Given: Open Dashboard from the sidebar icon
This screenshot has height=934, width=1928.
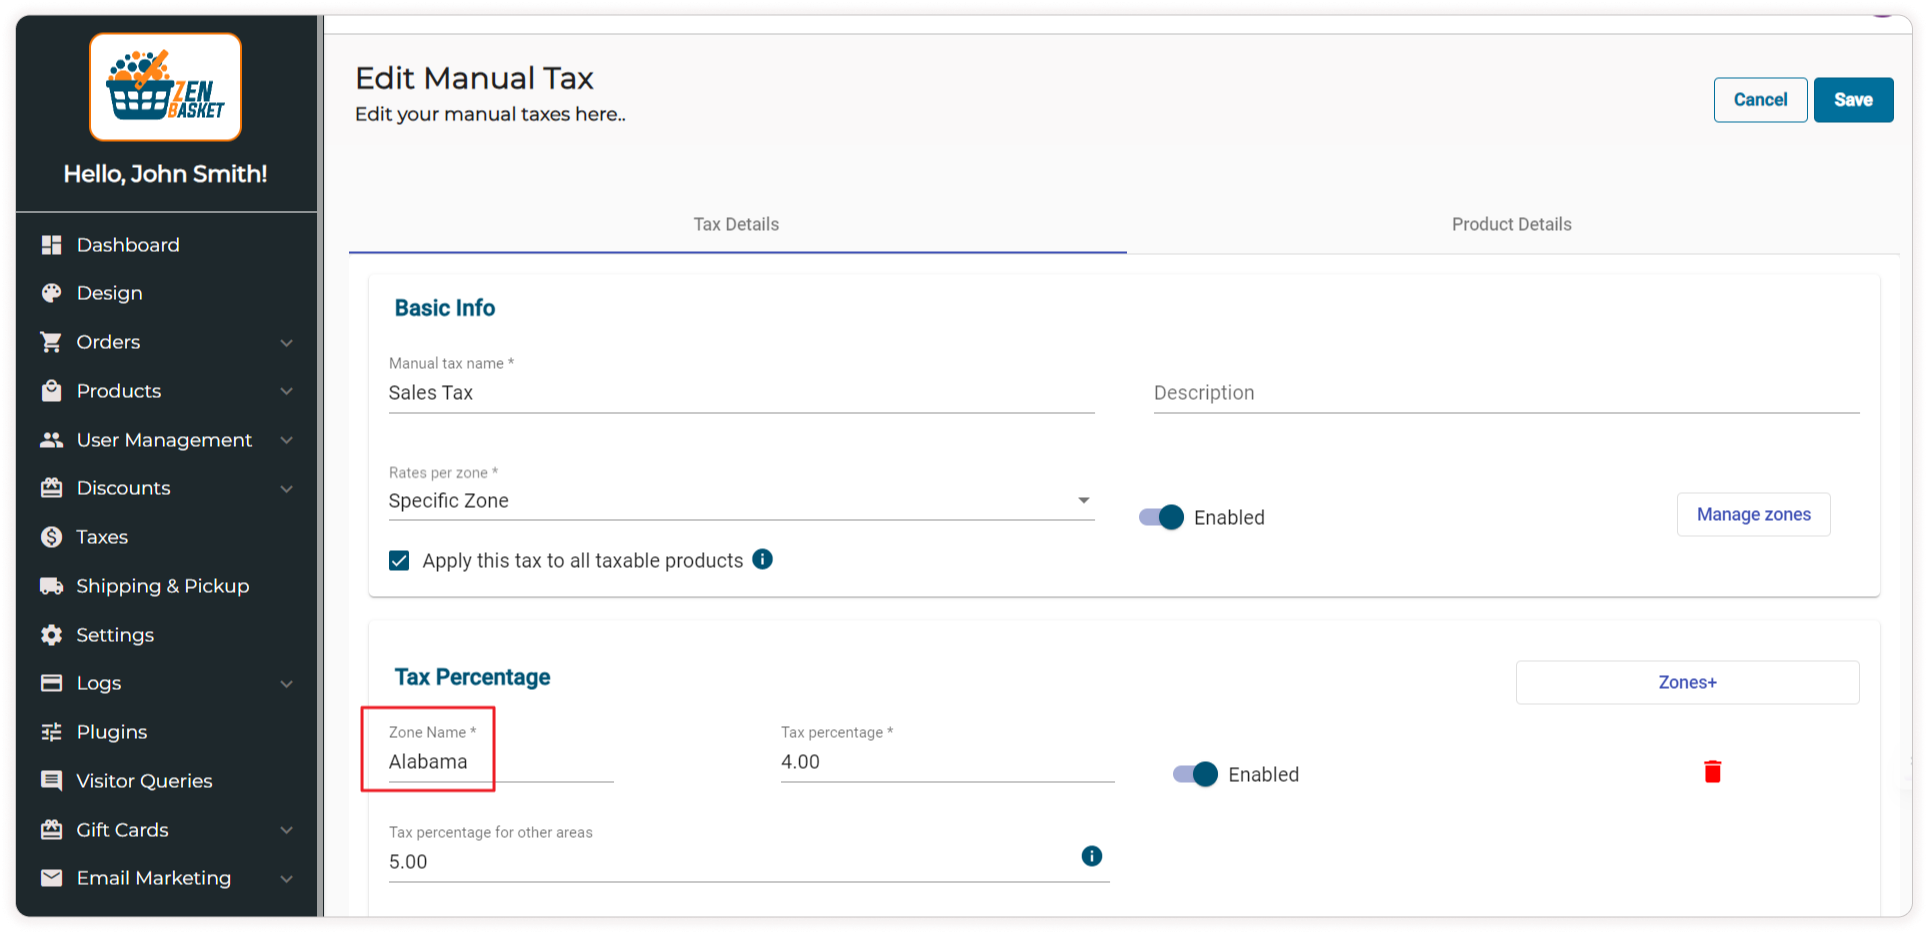Looking at the screenshot, I should (x=52, y=245).
